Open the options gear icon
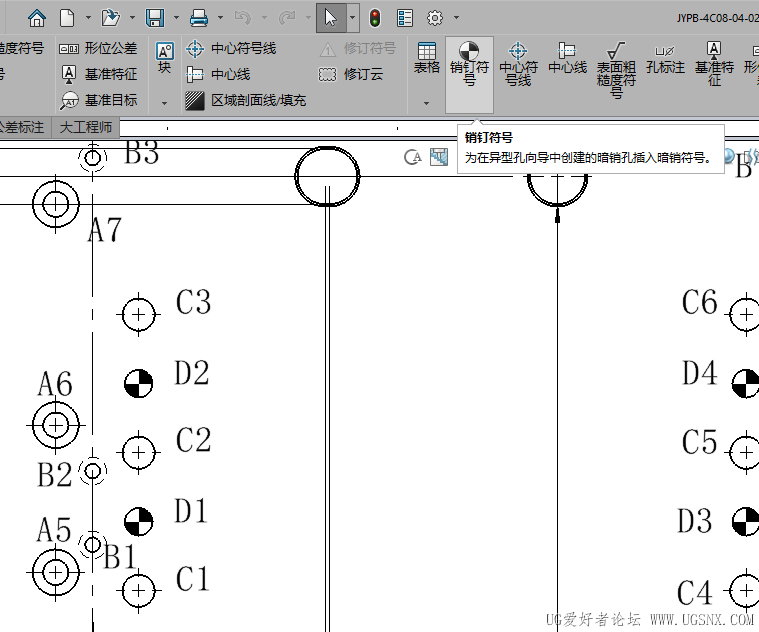This screenshot has height=632, width=759. pyautogui.click(x=435, y=18)
